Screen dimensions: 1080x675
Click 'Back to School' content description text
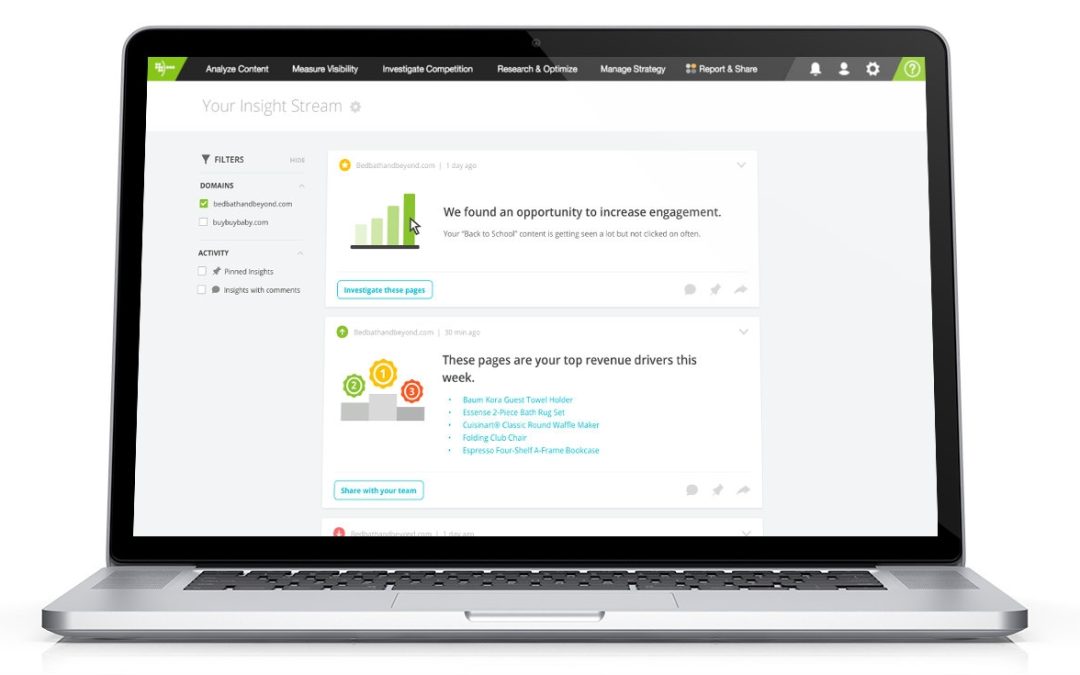pyautogui.click(x=572, y=234)
